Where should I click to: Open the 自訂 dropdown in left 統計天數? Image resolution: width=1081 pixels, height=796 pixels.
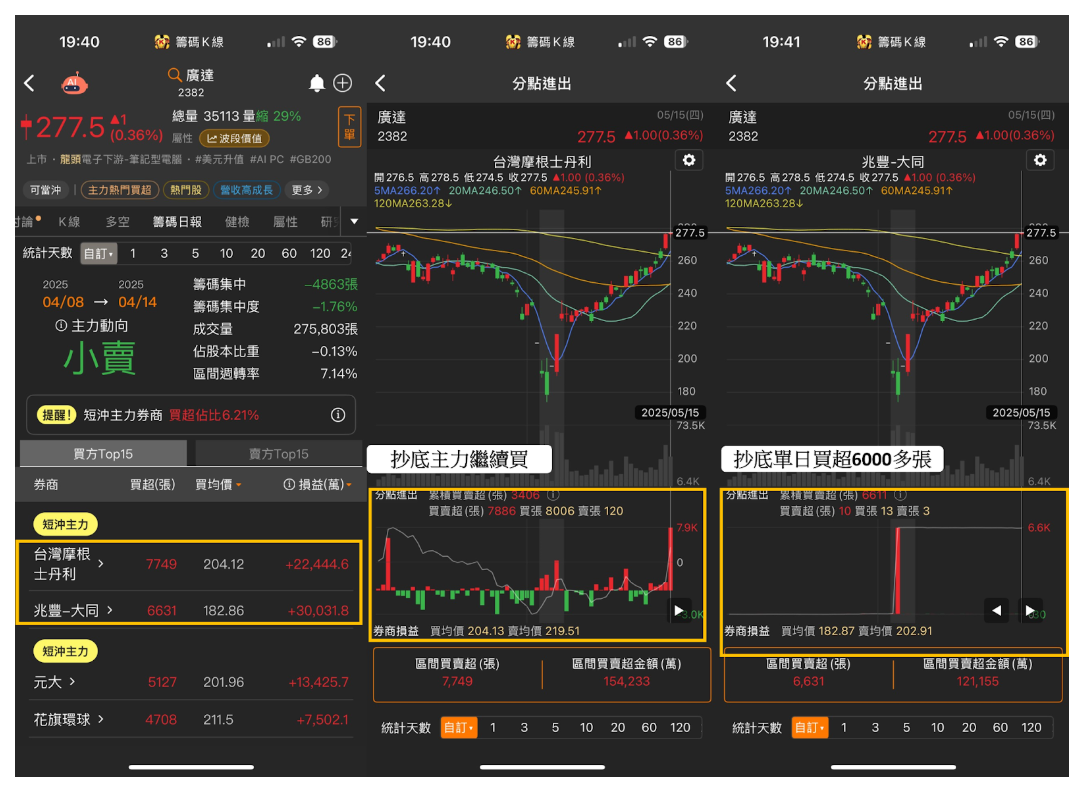[99, 254]
